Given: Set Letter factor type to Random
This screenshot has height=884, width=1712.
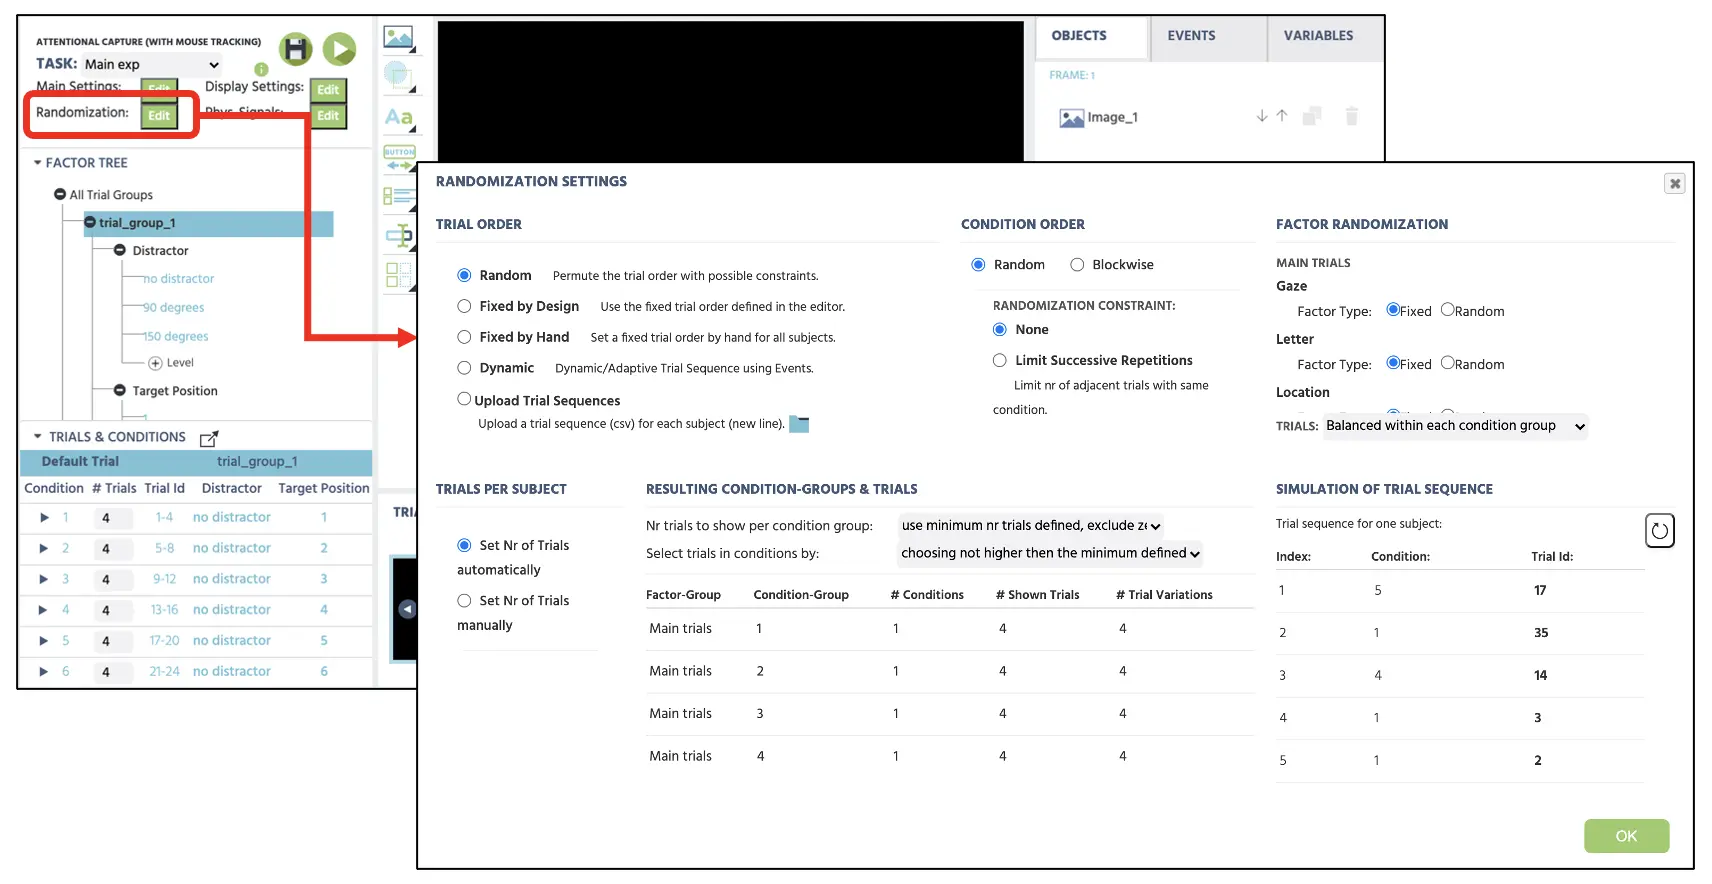Looking at the screenshot, I should pos(1447,363).
